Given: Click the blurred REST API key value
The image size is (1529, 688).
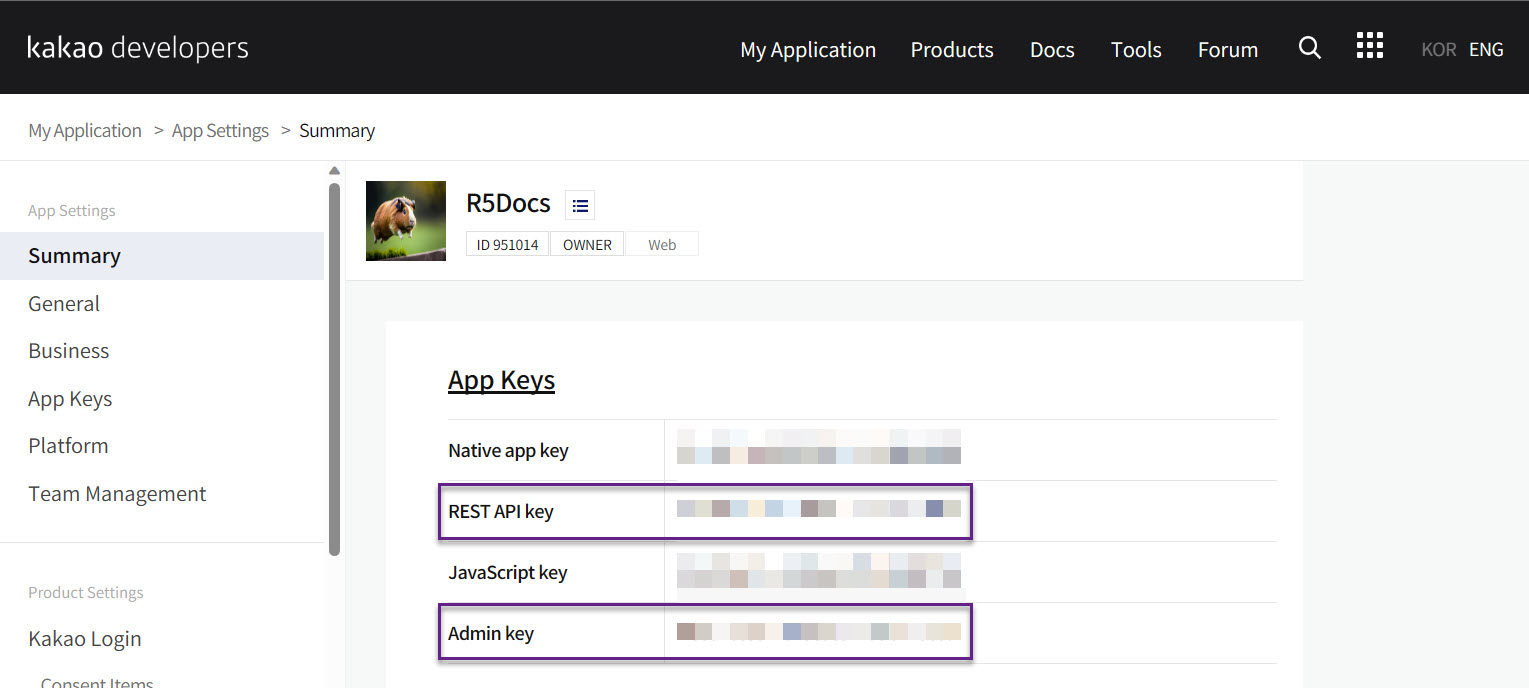Looking at the screenshot, I should [x=819, y=508].
